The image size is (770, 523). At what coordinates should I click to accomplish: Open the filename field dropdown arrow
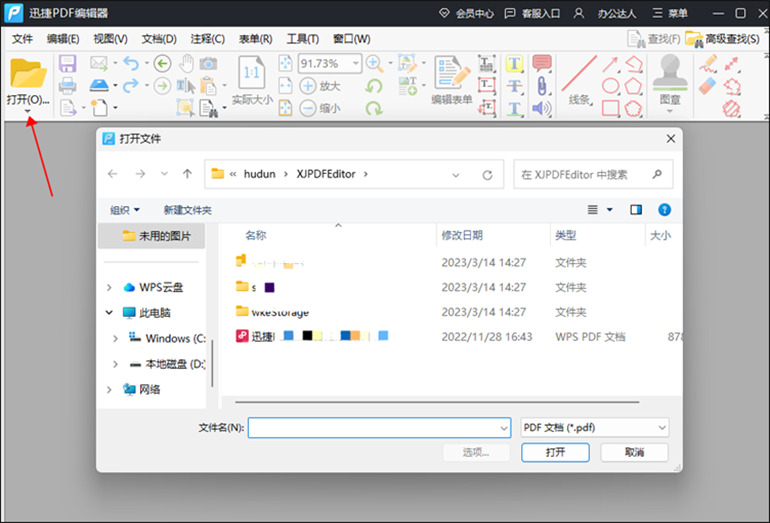coord(504,428)
